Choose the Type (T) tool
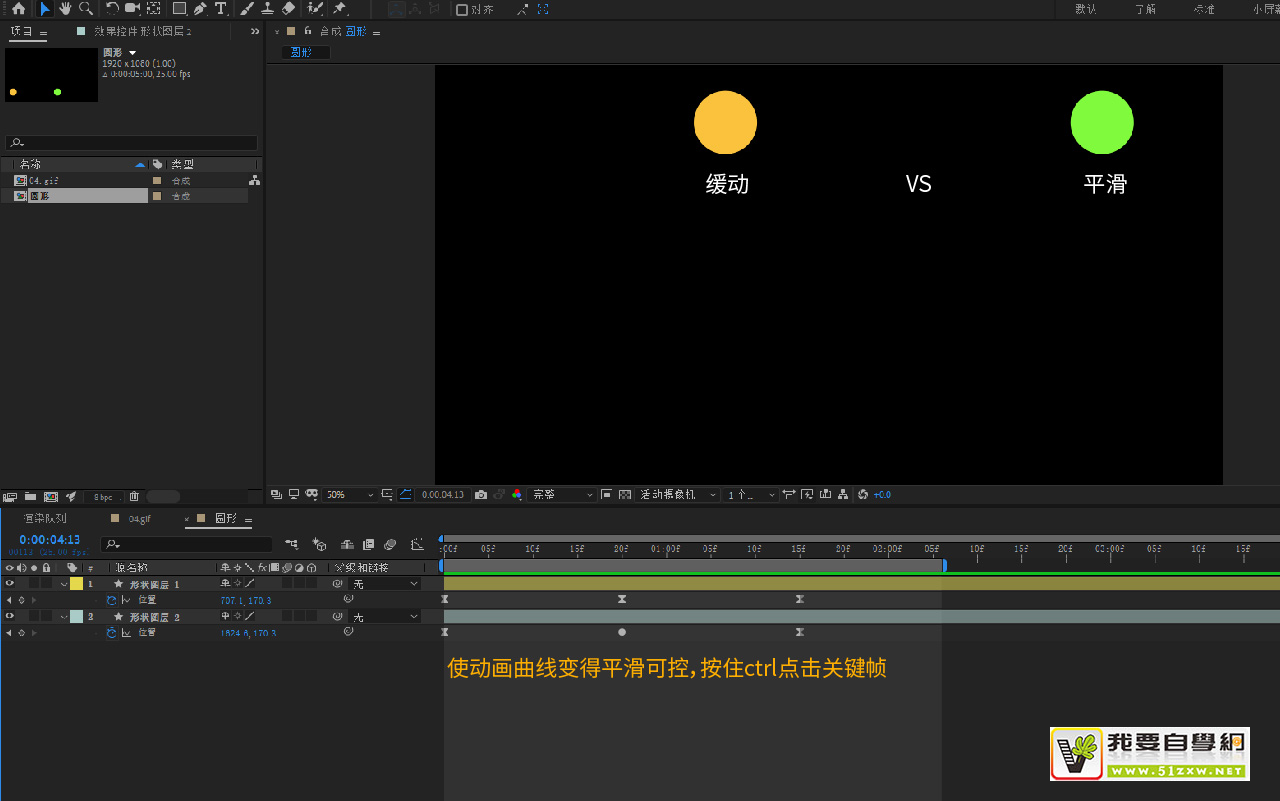Screen dimensions: 1280x801 tap(221, 9)
